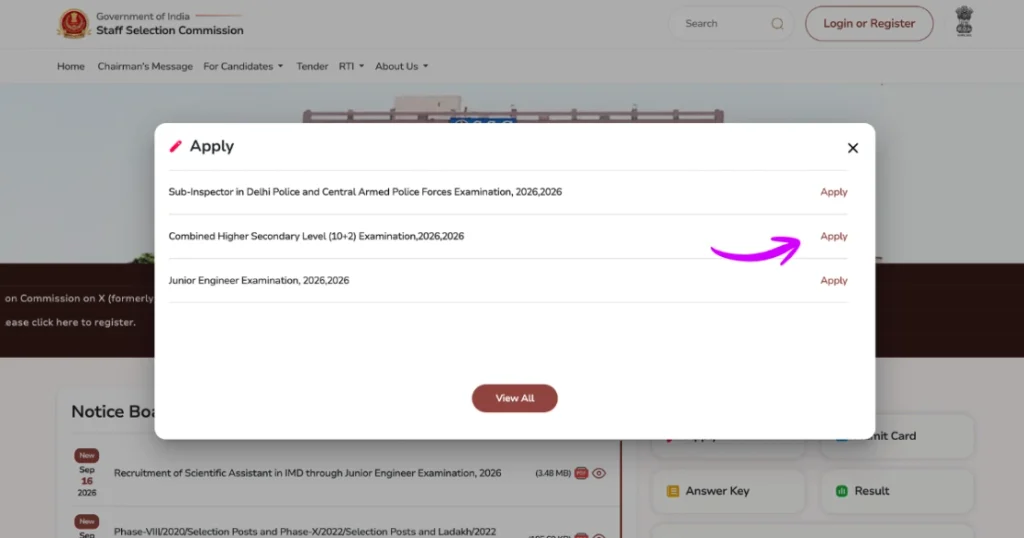The image size is (1024, 538).
Task: Click 'please click here to register' text
Action: point(70,323)
